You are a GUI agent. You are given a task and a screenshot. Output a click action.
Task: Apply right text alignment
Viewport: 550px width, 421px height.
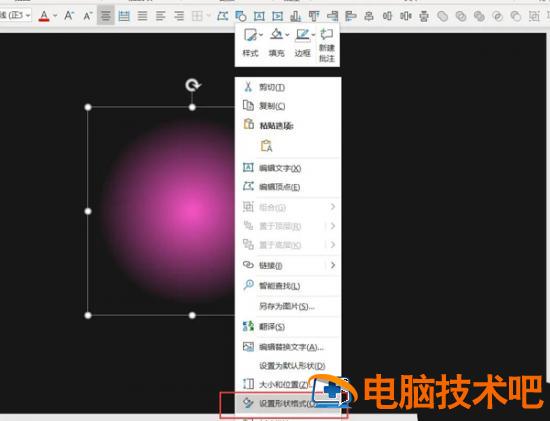pos(179,16)
